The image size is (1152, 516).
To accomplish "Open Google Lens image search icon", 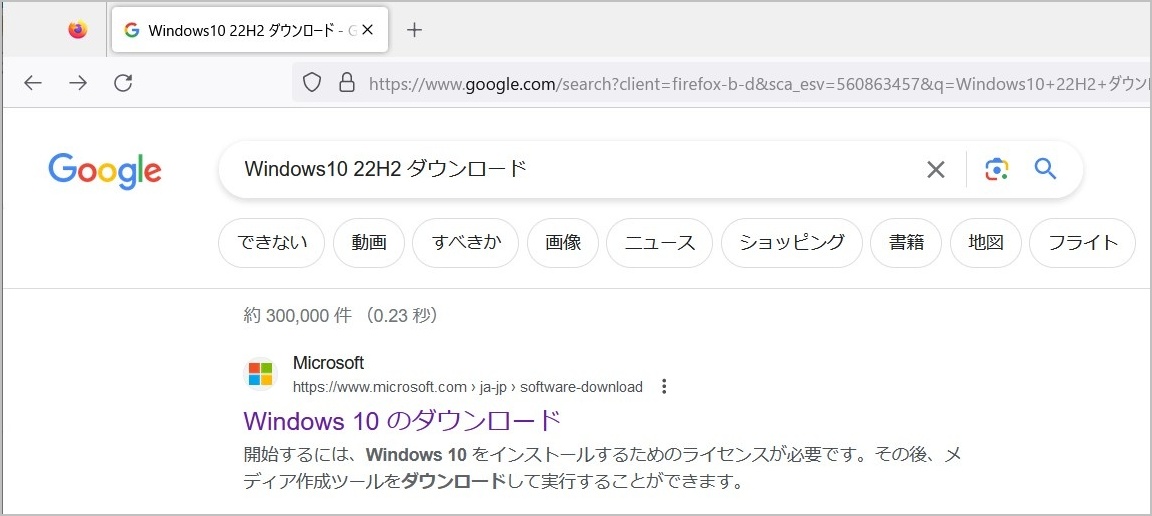I will tap(996, 170).
